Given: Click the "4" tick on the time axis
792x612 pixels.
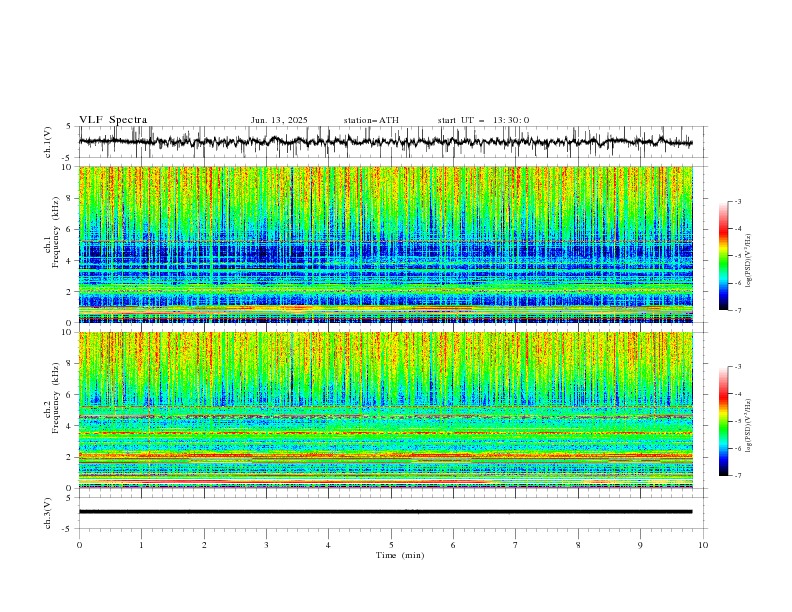Looking at the screenshot, I should coord(328,545).
